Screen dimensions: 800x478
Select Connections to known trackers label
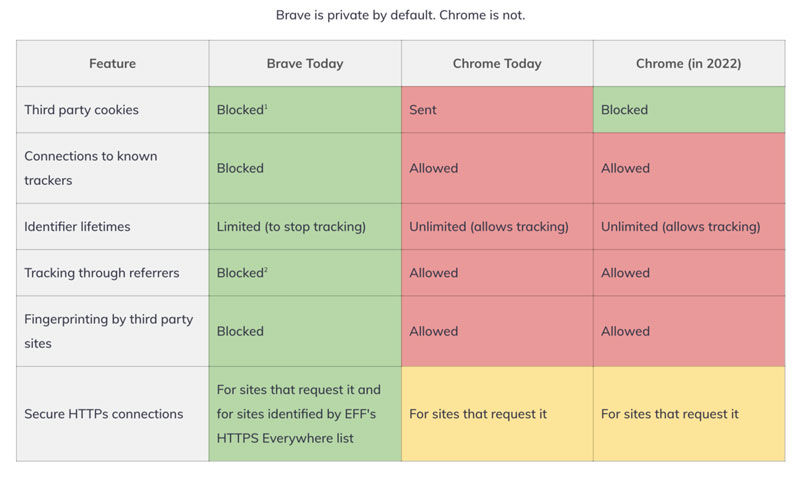tap(91, 168)
